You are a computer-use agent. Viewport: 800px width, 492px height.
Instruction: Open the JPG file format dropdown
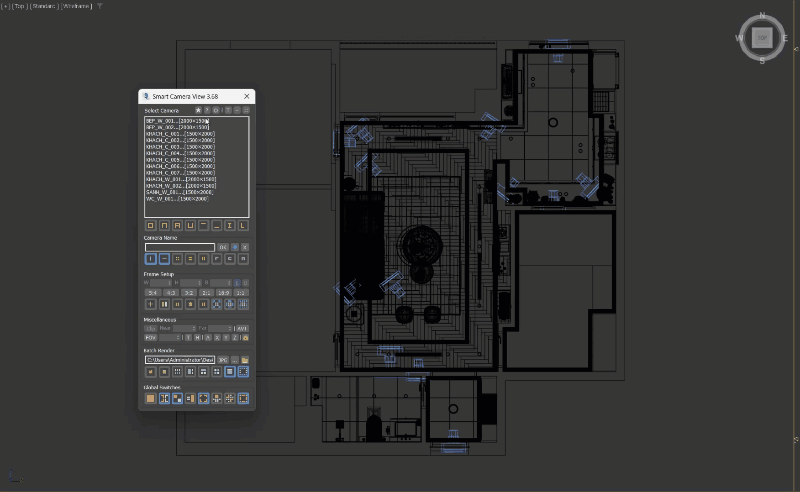tap(224, 360)
